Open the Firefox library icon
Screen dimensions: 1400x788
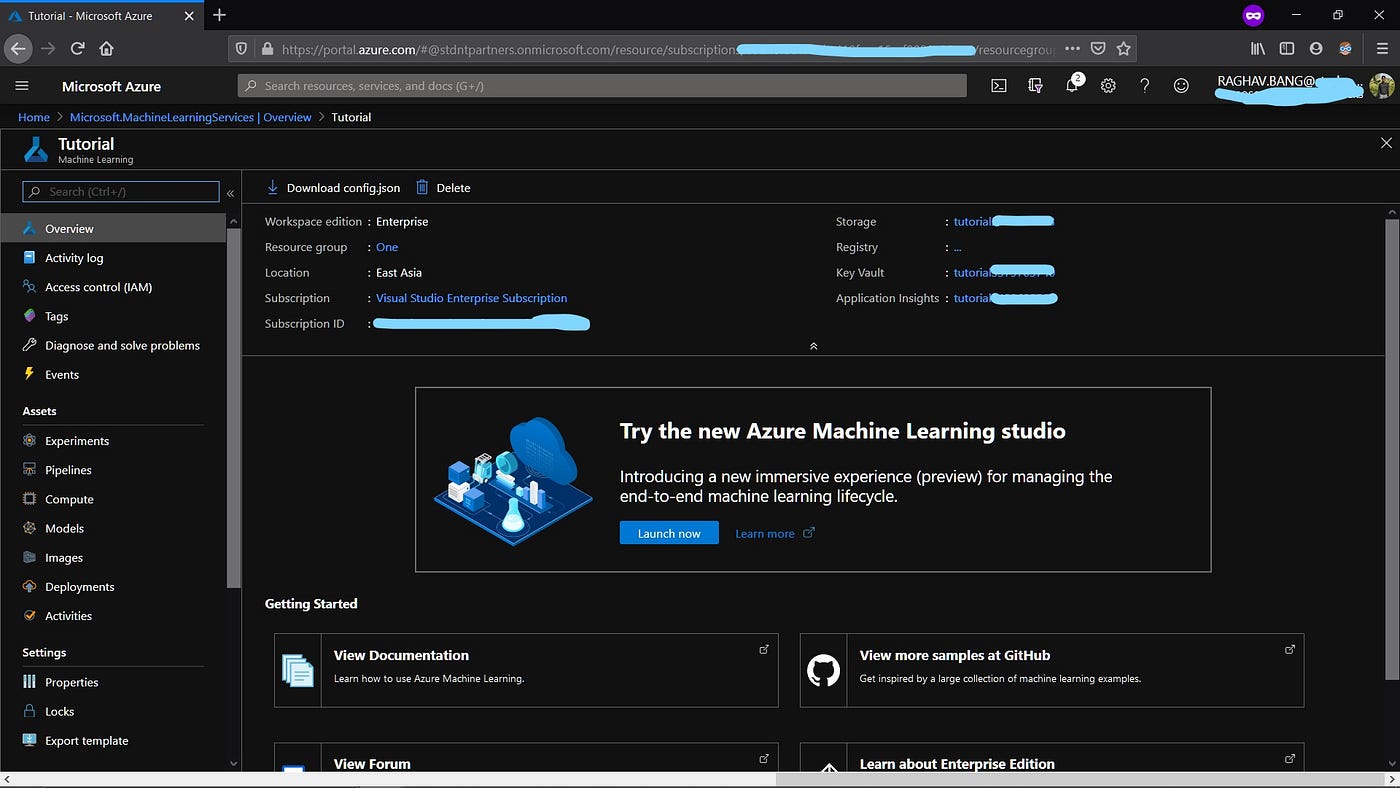1257,48
